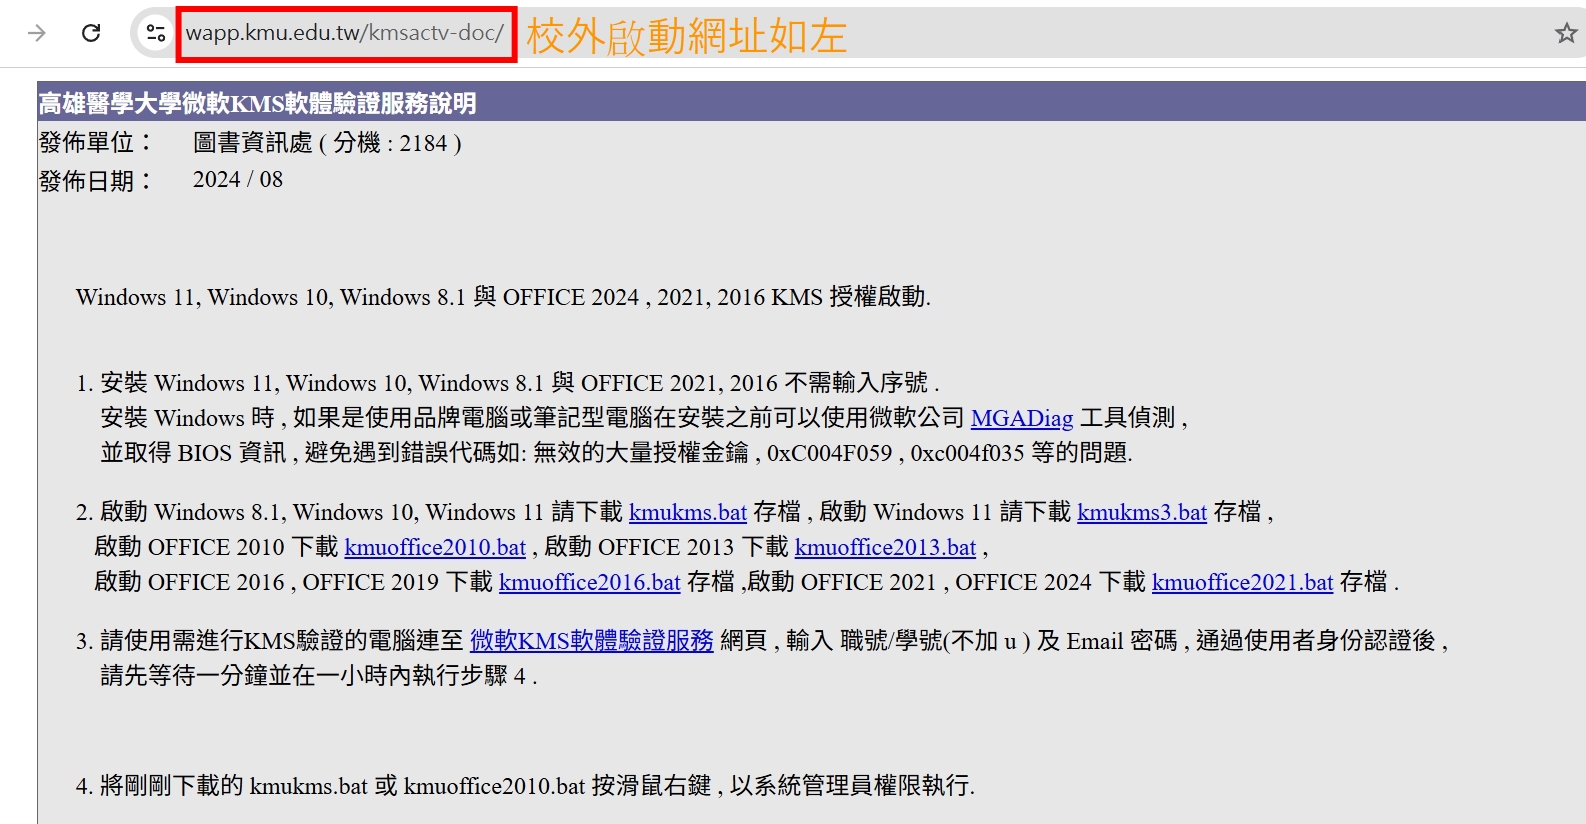This screenshot has height=824, width=1586.
Task: Open the MGADiag tool link
Action: coord(1021,418)
